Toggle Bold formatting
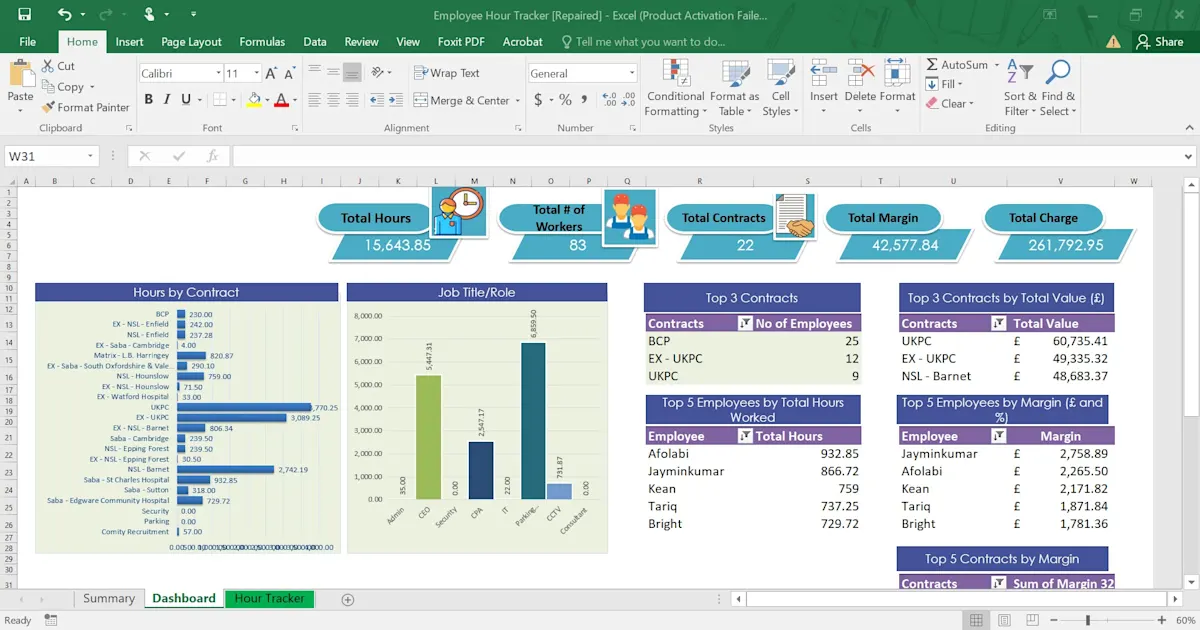 (x=149, y=100)
